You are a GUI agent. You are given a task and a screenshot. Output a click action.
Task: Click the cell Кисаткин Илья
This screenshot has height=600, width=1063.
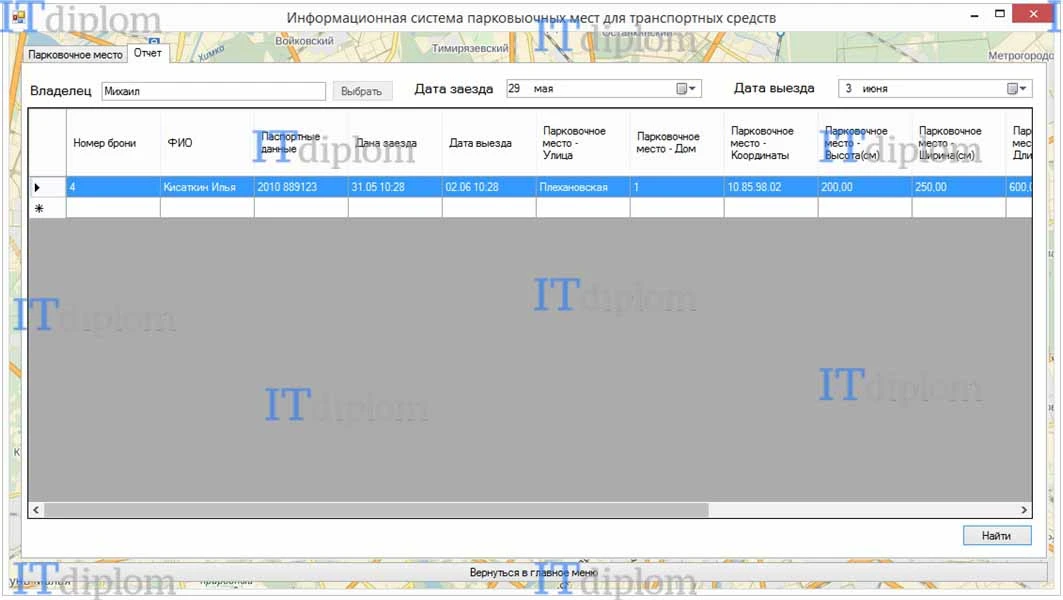coord(207,187)
